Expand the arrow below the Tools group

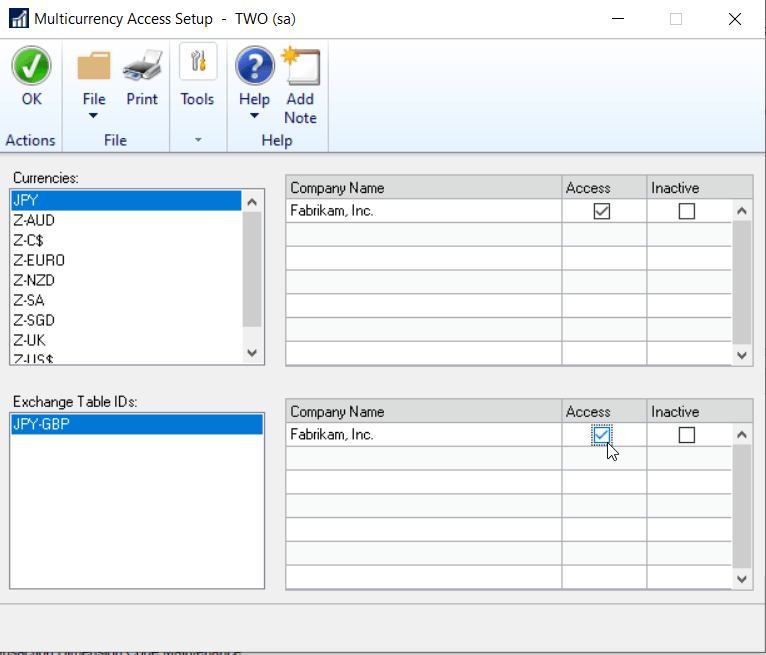197,140
